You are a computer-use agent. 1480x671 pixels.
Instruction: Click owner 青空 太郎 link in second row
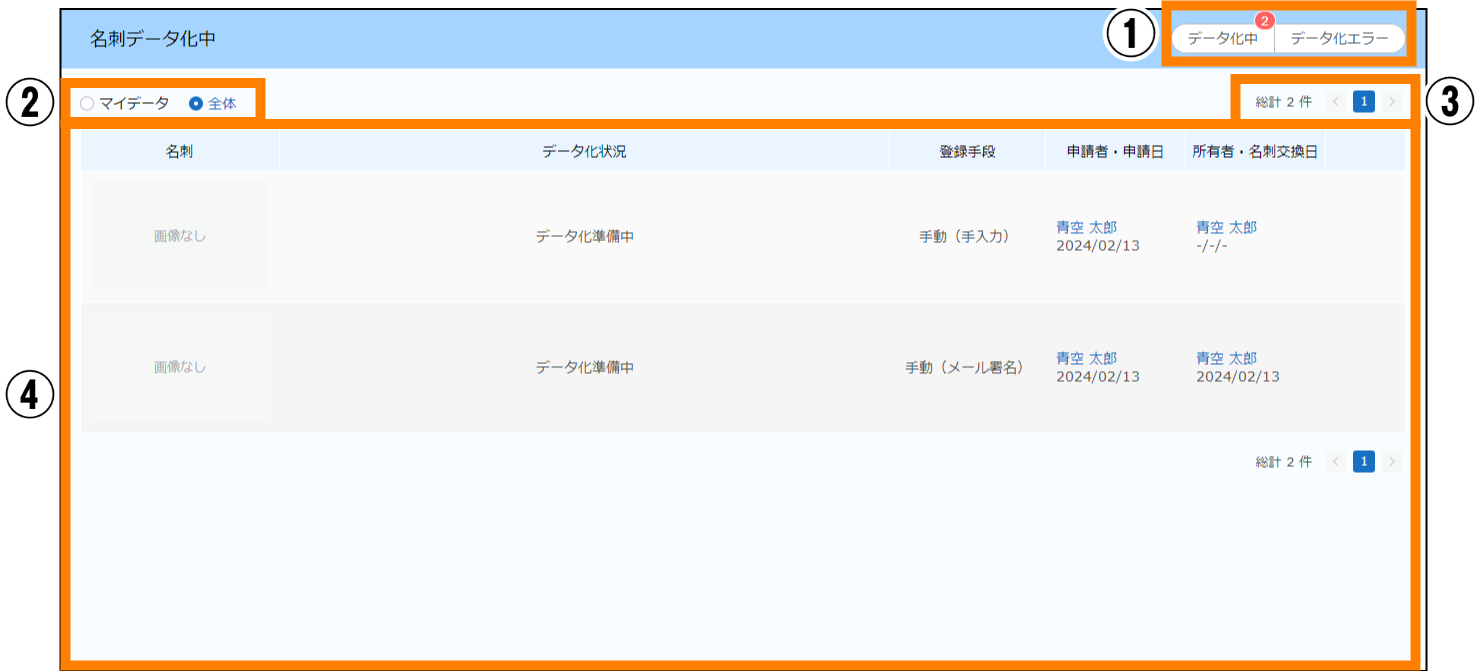pyautogui.click(x=1226, y=358)
